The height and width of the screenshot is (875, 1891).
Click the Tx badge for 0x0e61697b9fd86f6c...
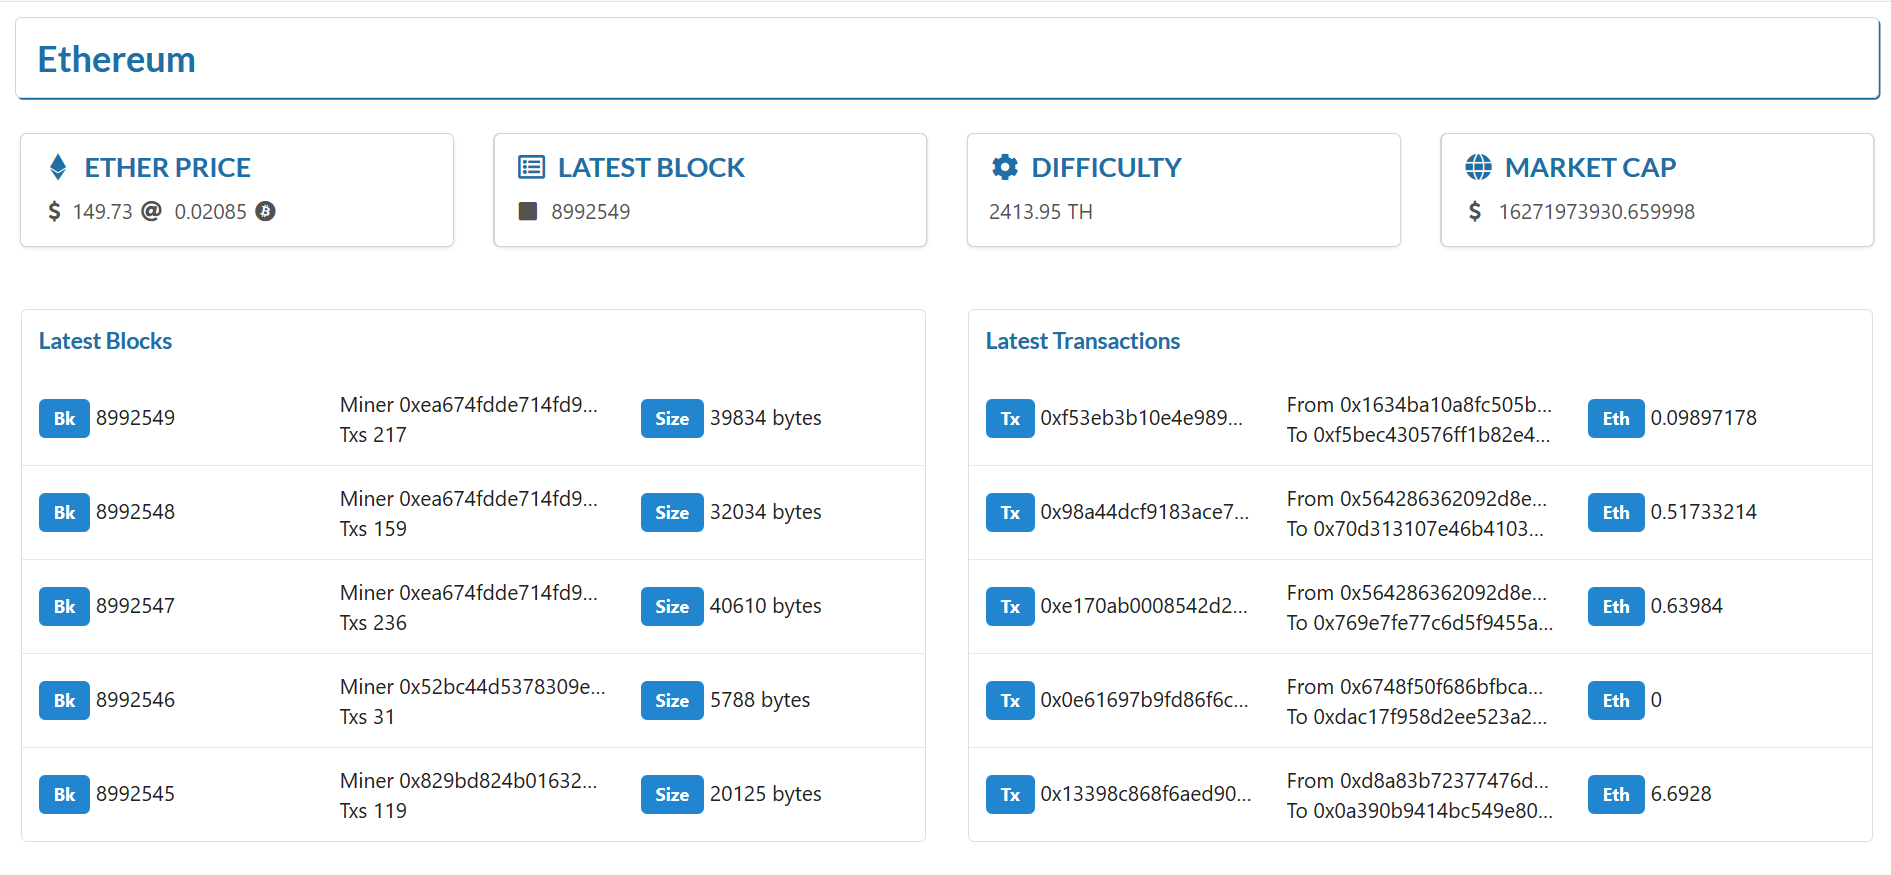1010,700
